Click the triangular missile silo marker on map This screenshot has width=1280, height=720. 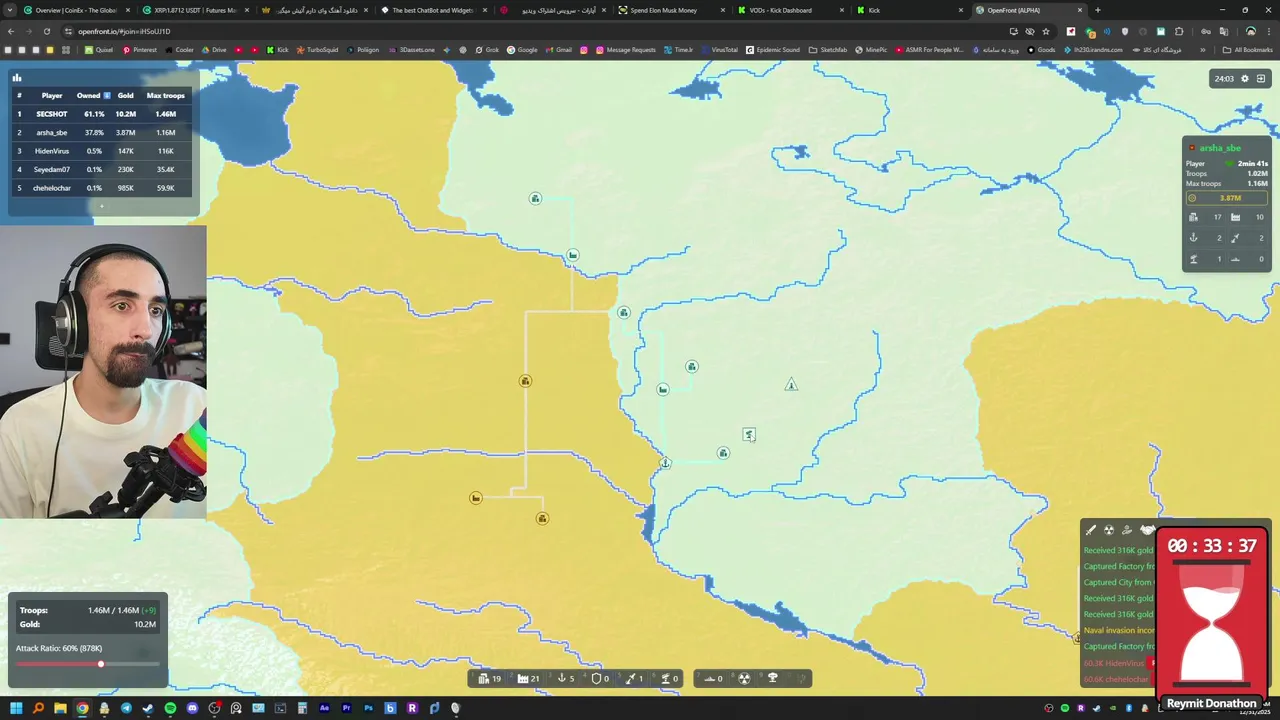tap(791, 385)
